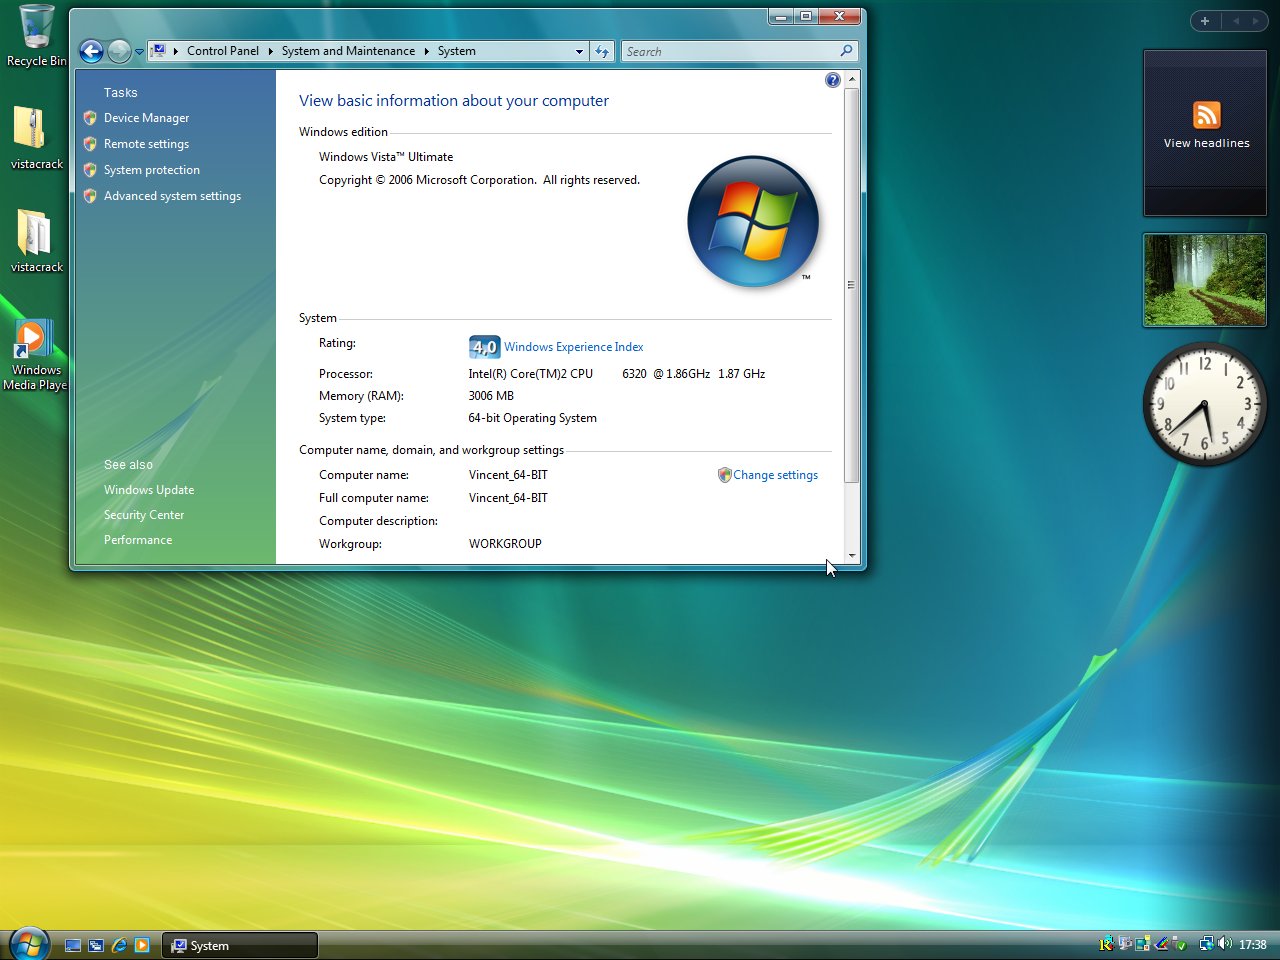Image resolution: width=1280 pixels, height=960 pixels.
Task: Click the Windows Vista Ultimate edition text
Action: [386, 157]
